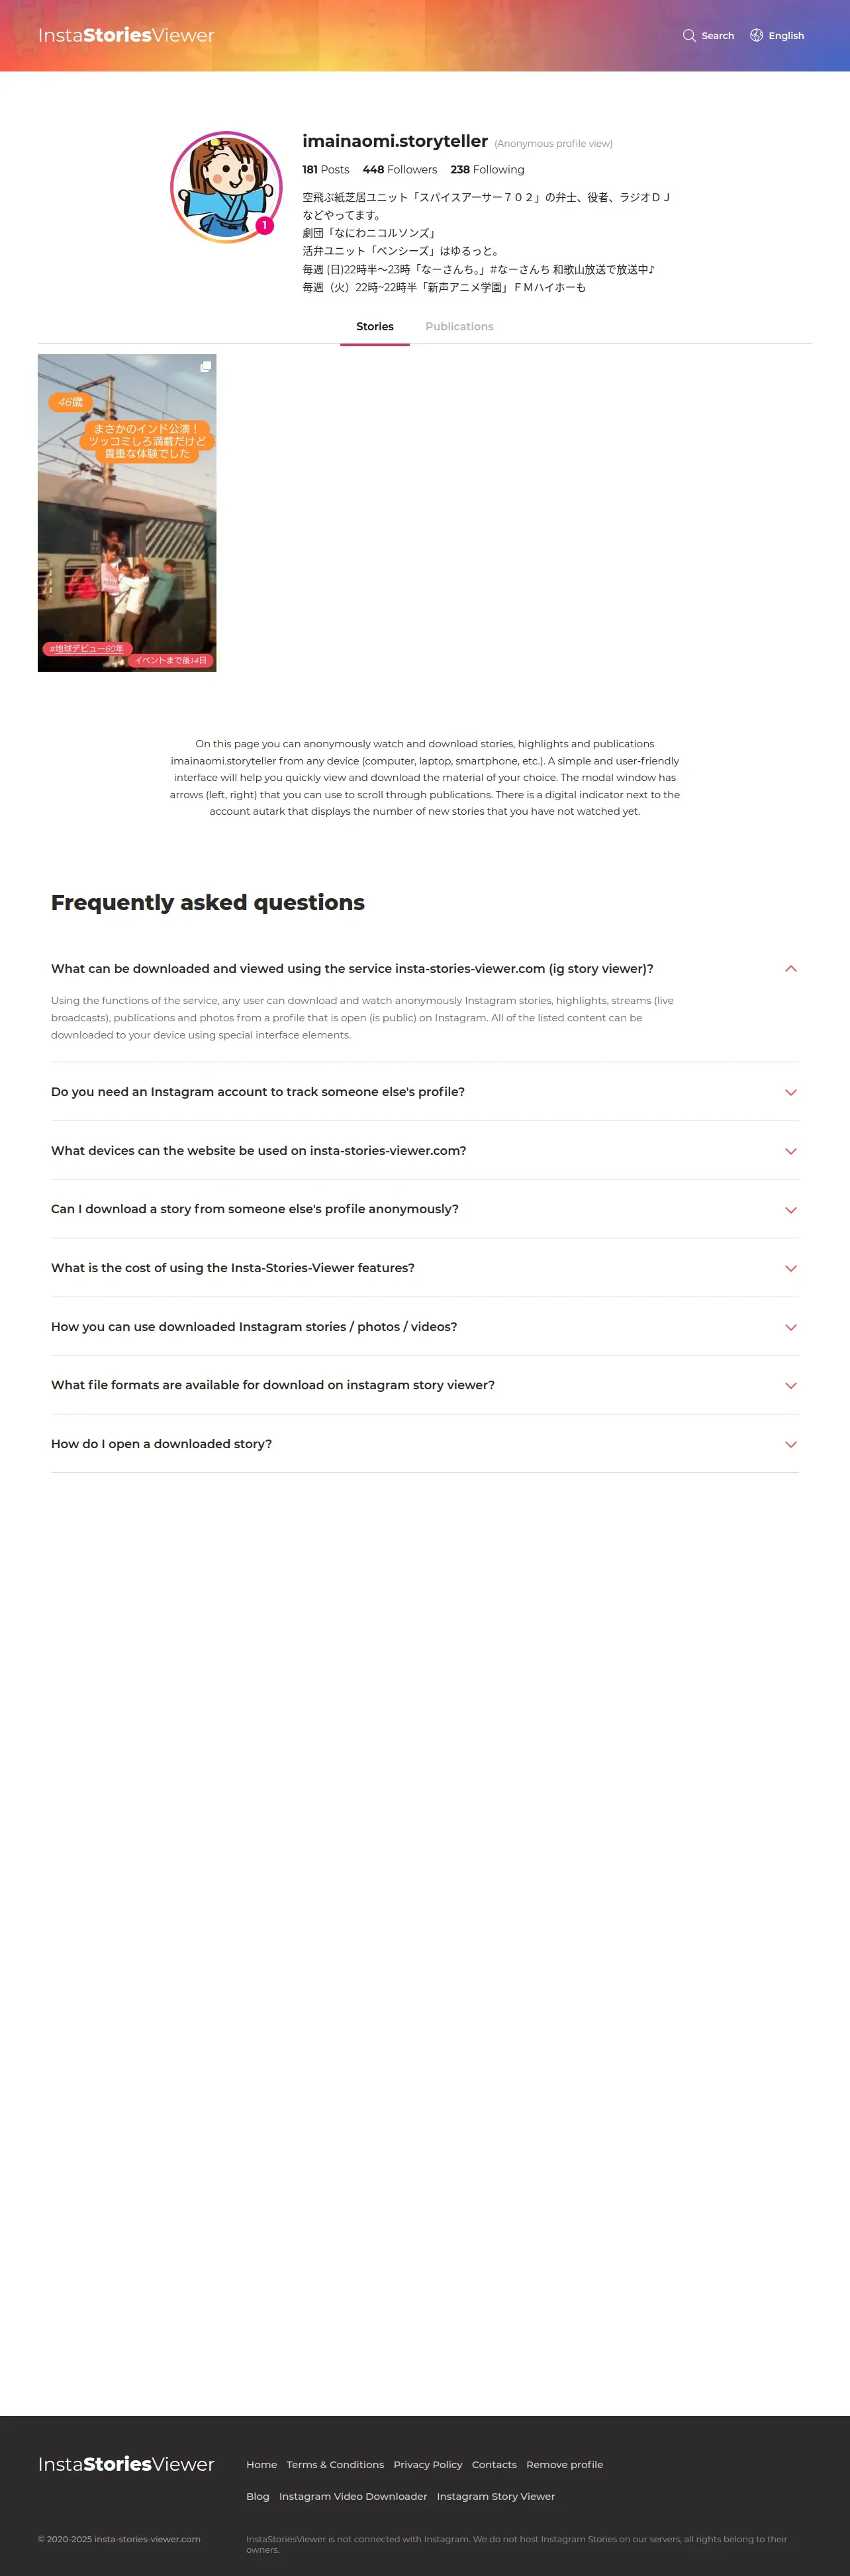Select the Stories tab
Viewport: 850px width, 2576px height.
(x=375, y=327)
